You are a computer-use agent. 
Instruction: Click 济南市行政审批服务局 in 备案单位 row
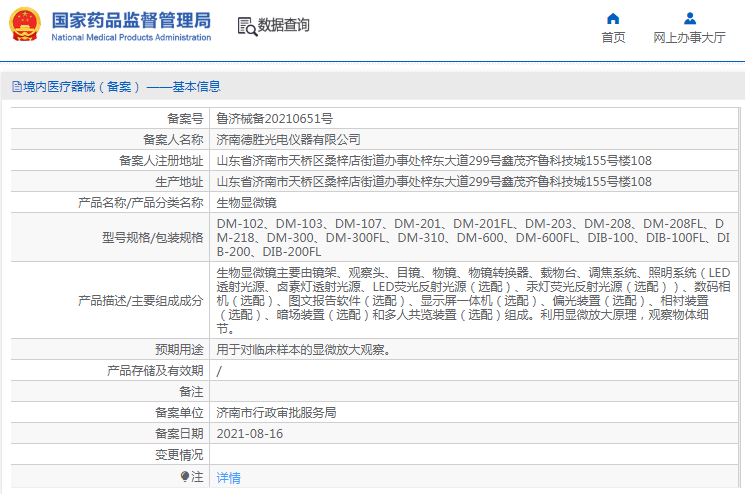pos(276,412)
